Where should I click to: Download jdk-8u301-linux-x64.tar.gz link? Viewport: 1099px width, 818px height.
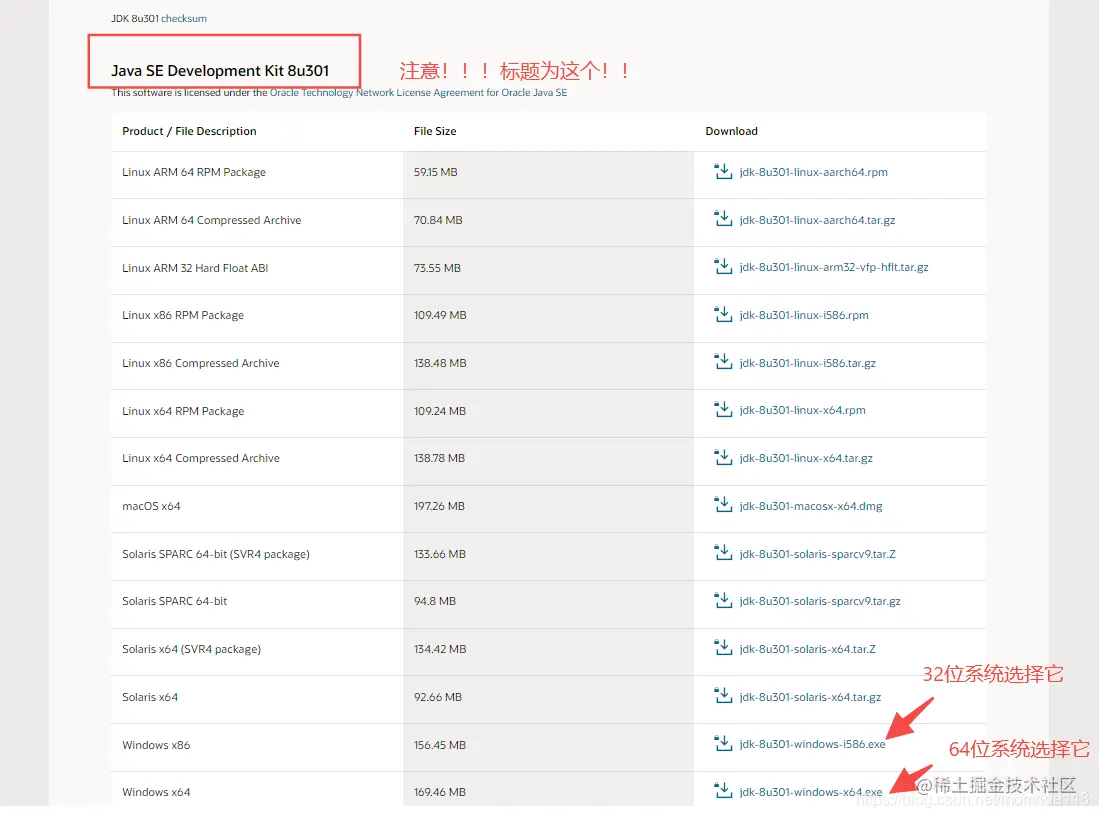(x=805, y=458)
